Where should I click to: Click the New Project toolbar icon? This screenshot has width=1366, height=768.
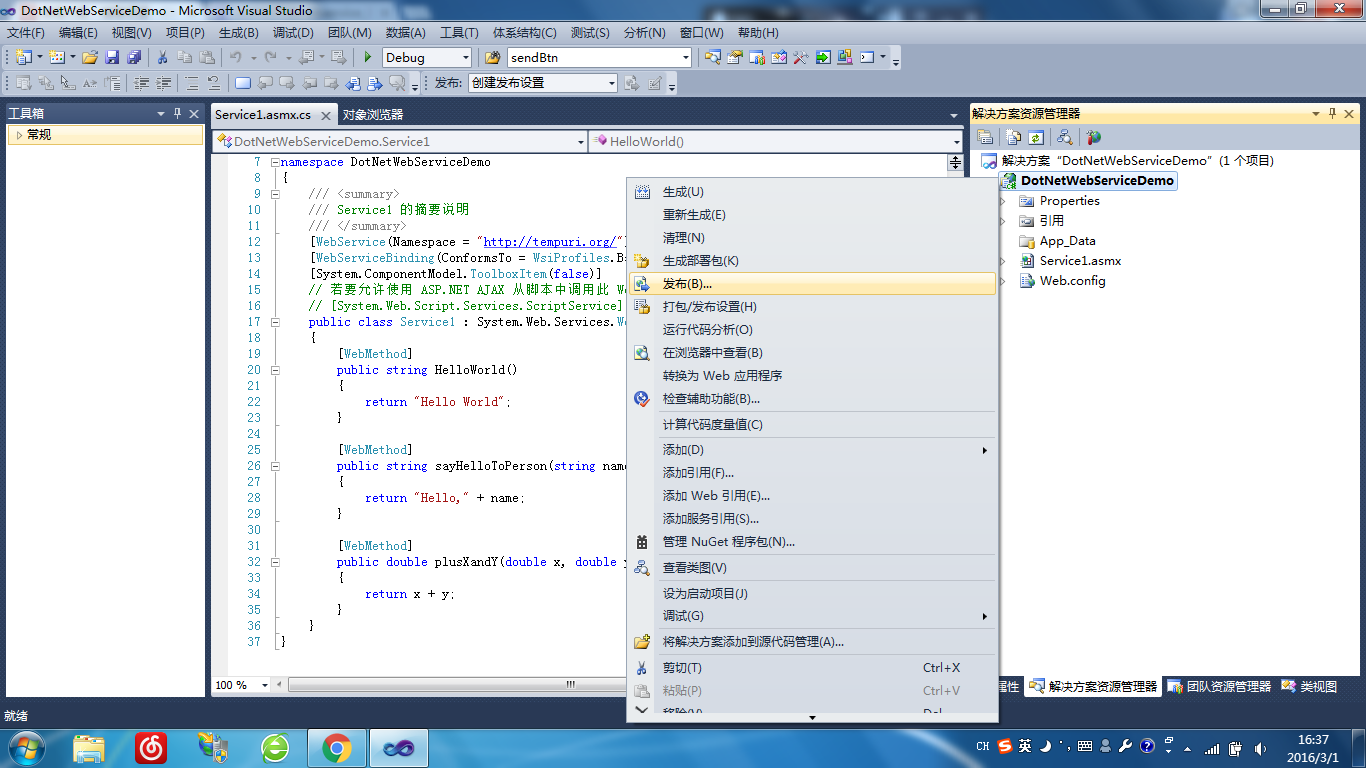[x=23, y=57]
